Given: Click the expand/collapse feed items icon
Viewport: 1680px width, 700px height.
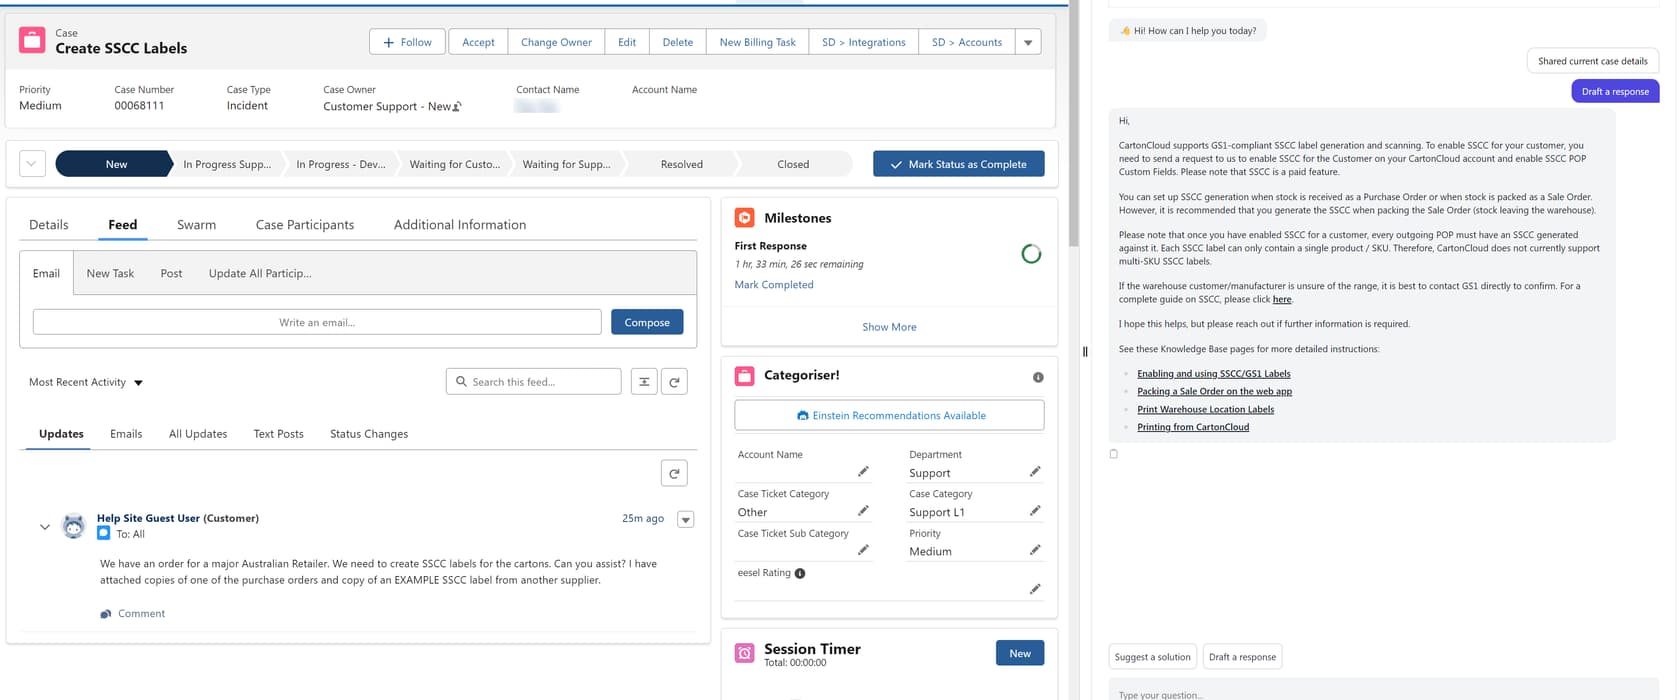Looking at the screenshot, I should [x=644, y=382].
